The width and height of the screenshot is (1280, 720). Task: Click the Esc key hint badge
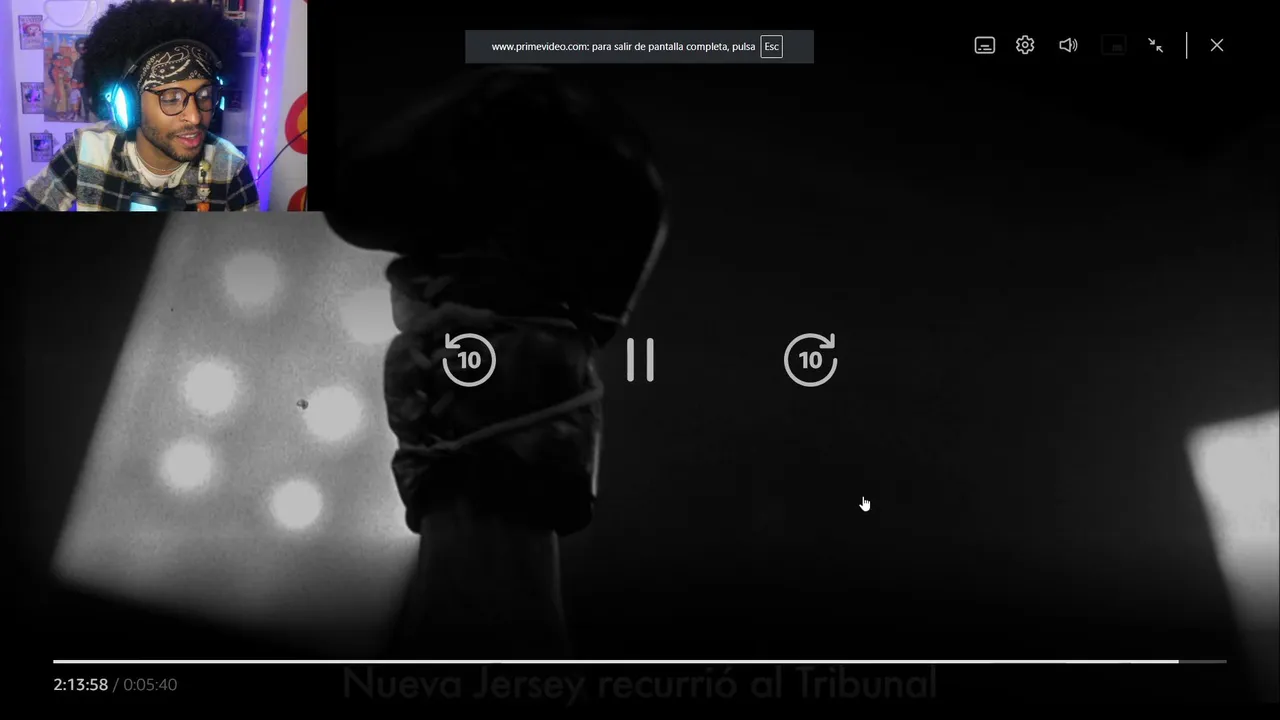(771, 47)
